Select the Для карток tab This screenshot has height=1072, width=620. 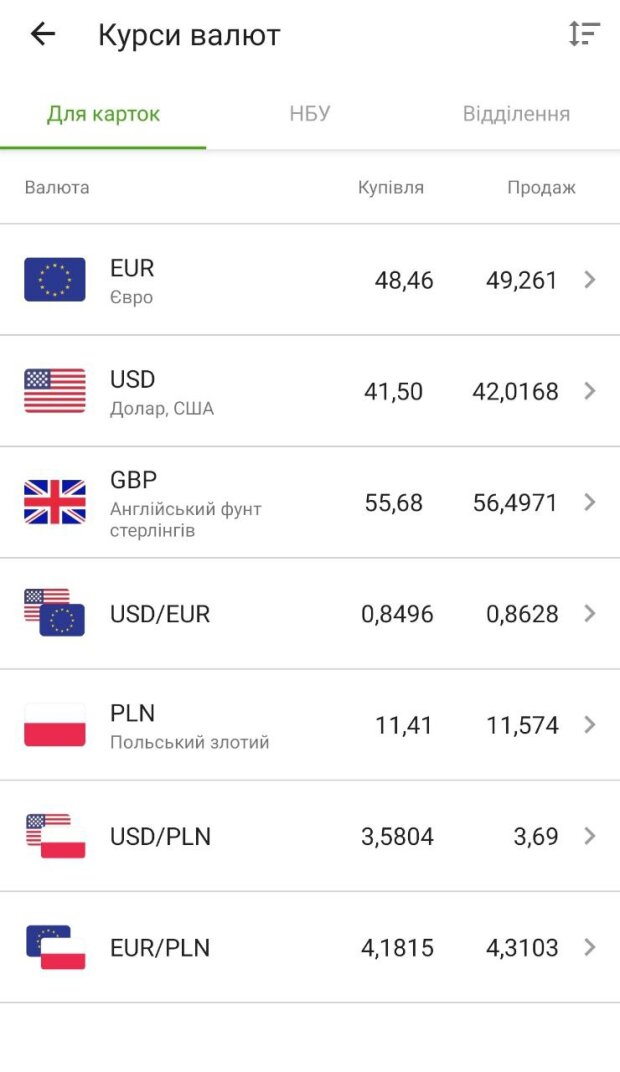point(103,114)
